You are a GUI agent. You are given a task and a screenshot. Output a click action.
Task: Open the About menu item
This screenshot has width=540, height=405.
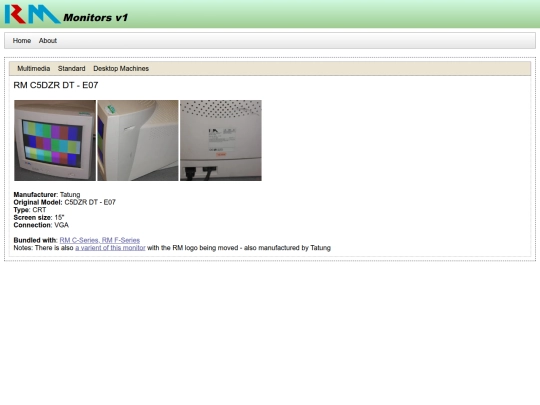coord(48,41)
